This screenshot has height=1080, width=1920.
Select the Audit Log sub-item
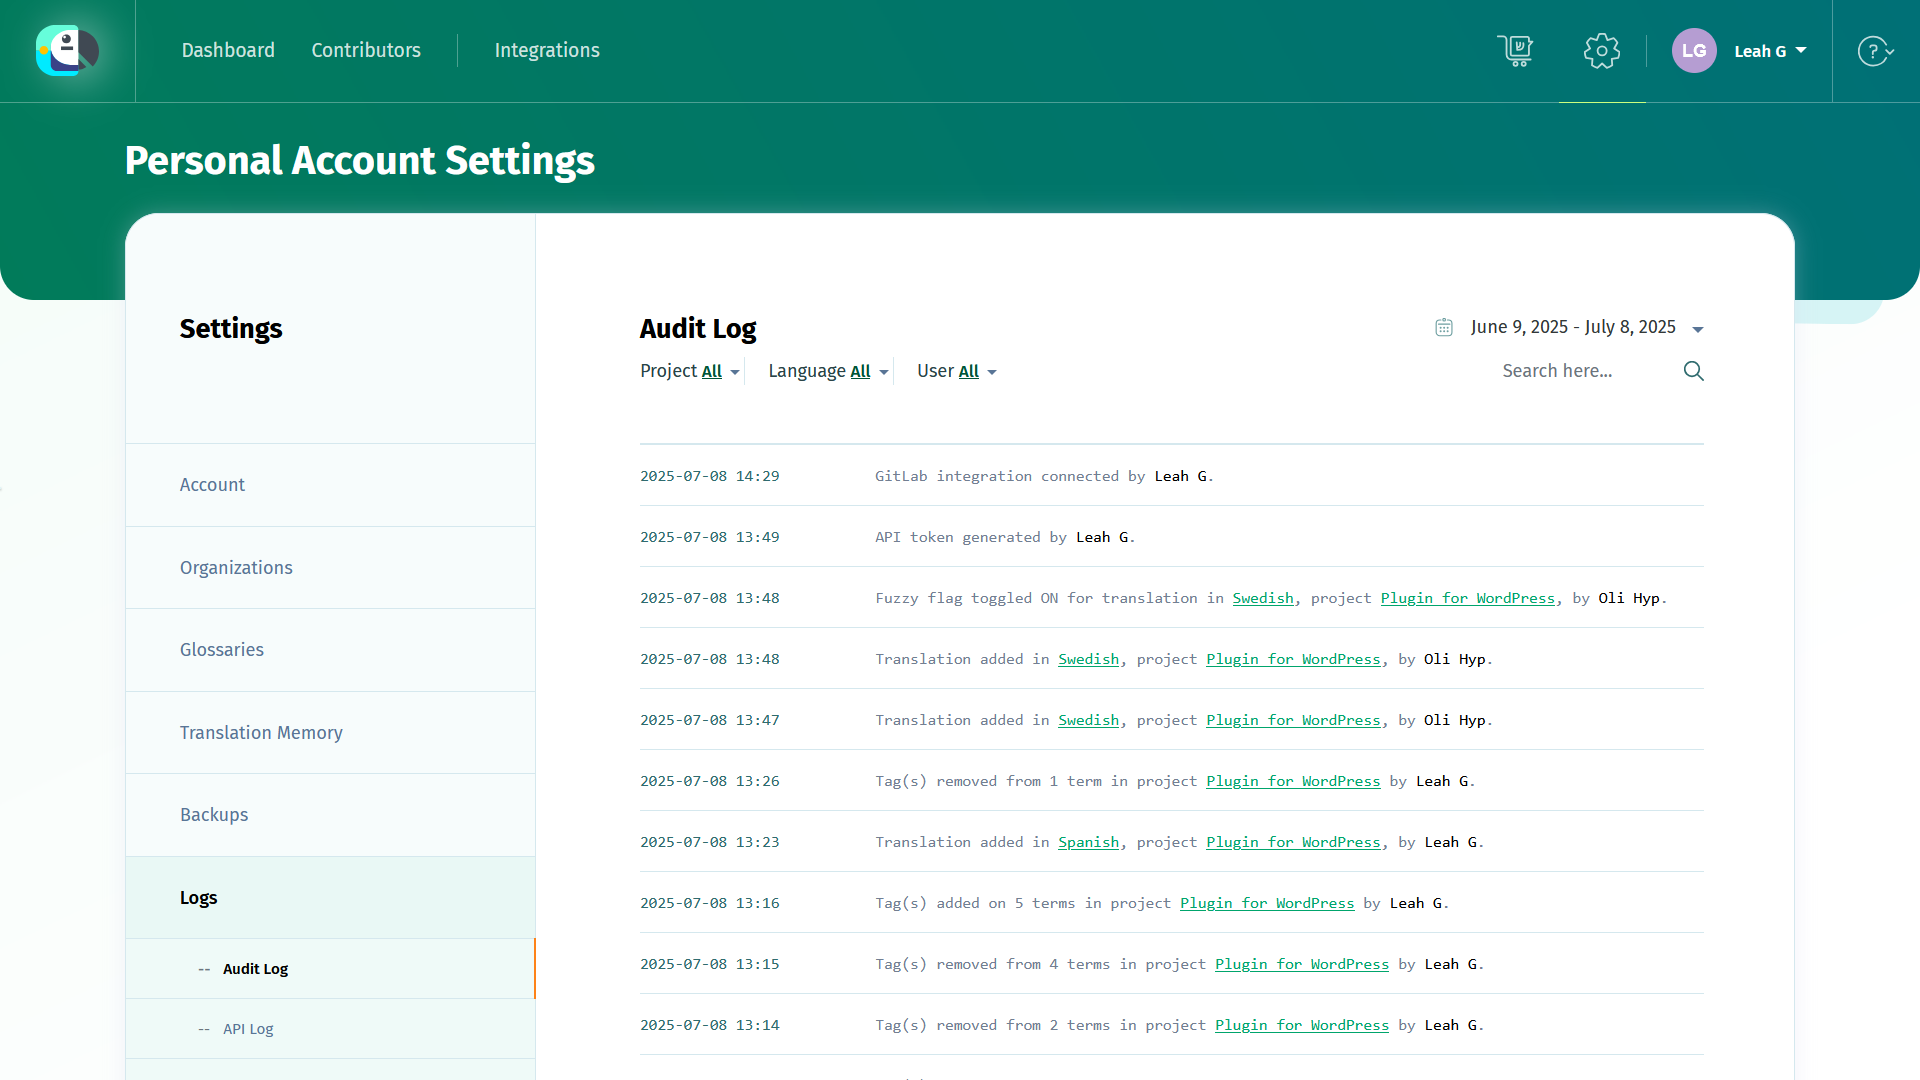point(330,969)
